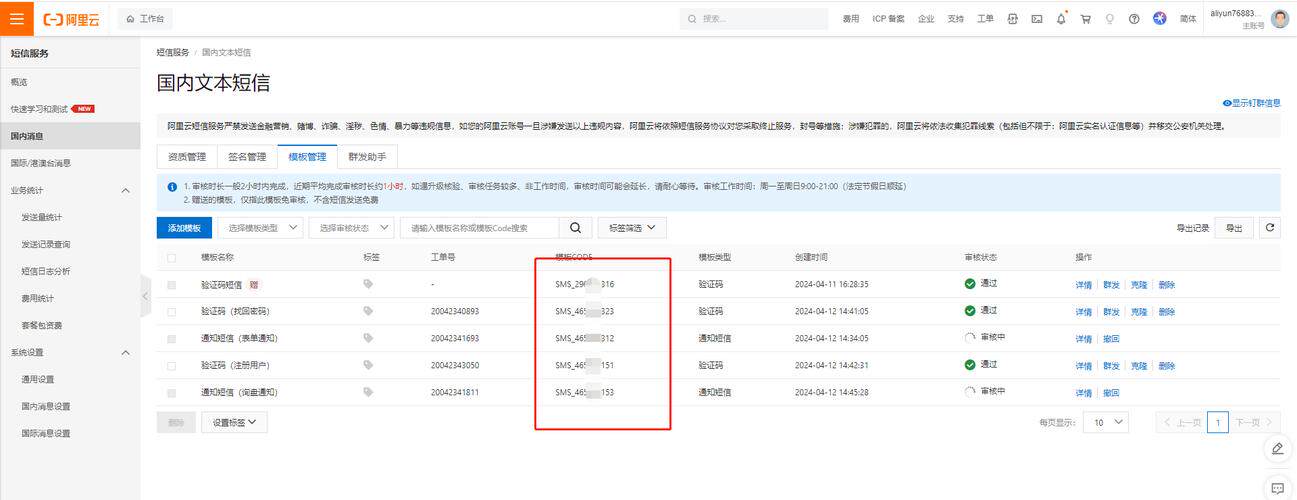This screenshot has height=500, width=1297.
Task: Open the hamburger menu in the top-left corner
Action: [17, 18]
